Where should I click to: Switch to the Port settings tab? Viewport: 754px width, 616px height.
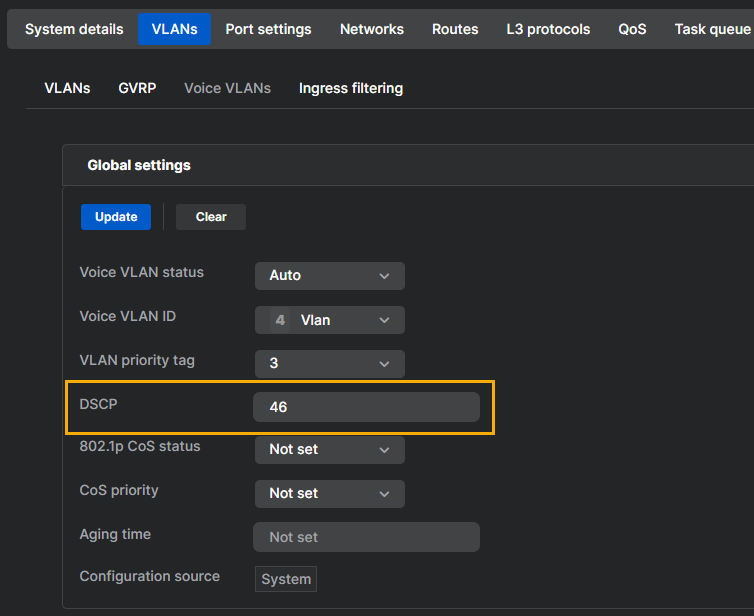point(268,29)
